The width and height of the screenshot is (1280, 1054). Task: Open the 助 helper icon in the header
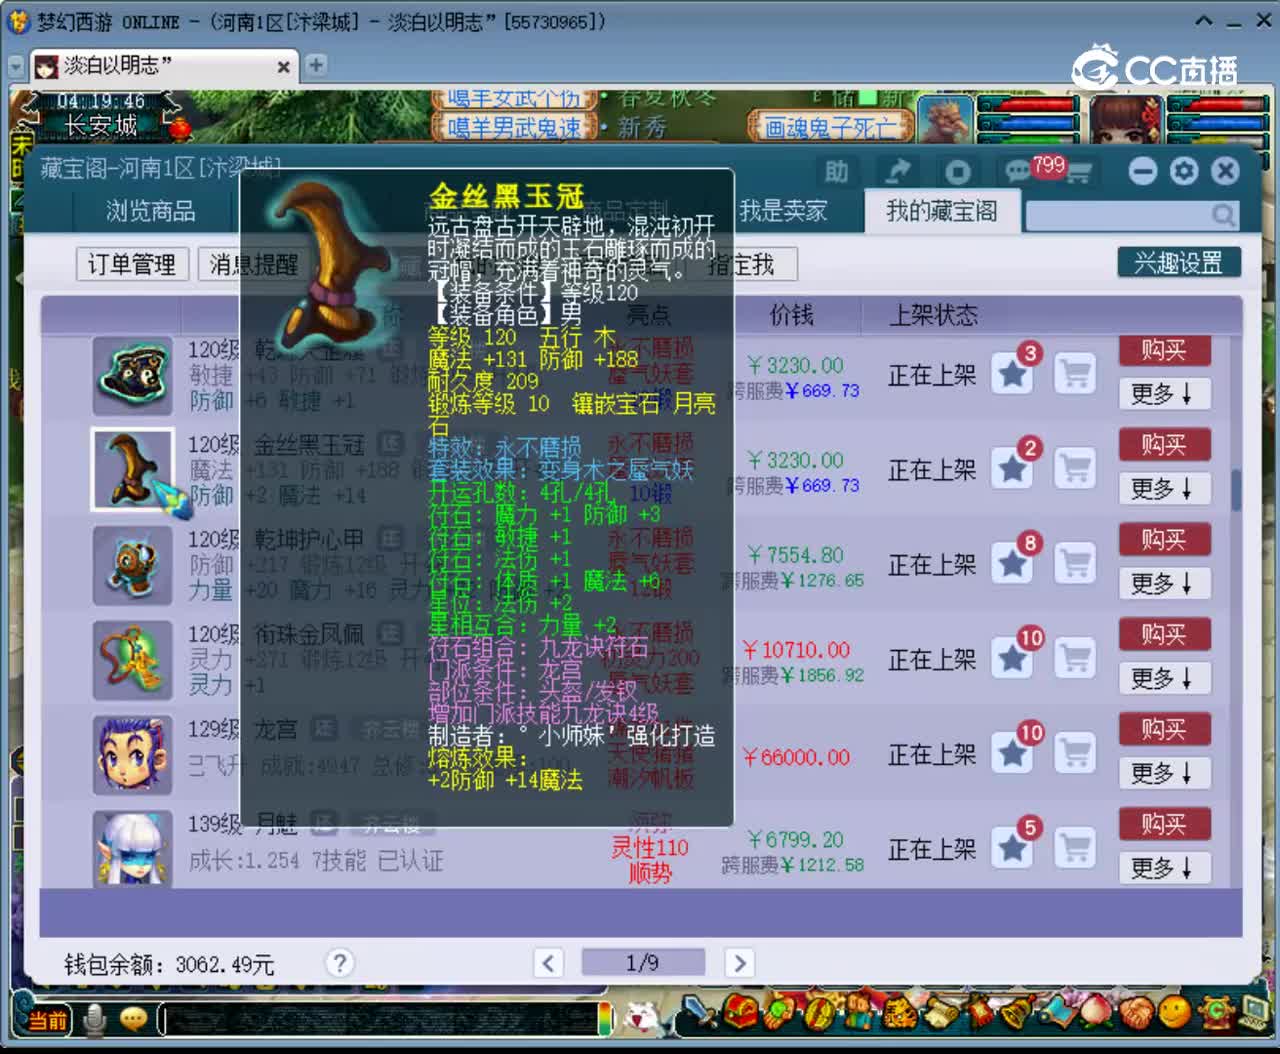[836, 171]
